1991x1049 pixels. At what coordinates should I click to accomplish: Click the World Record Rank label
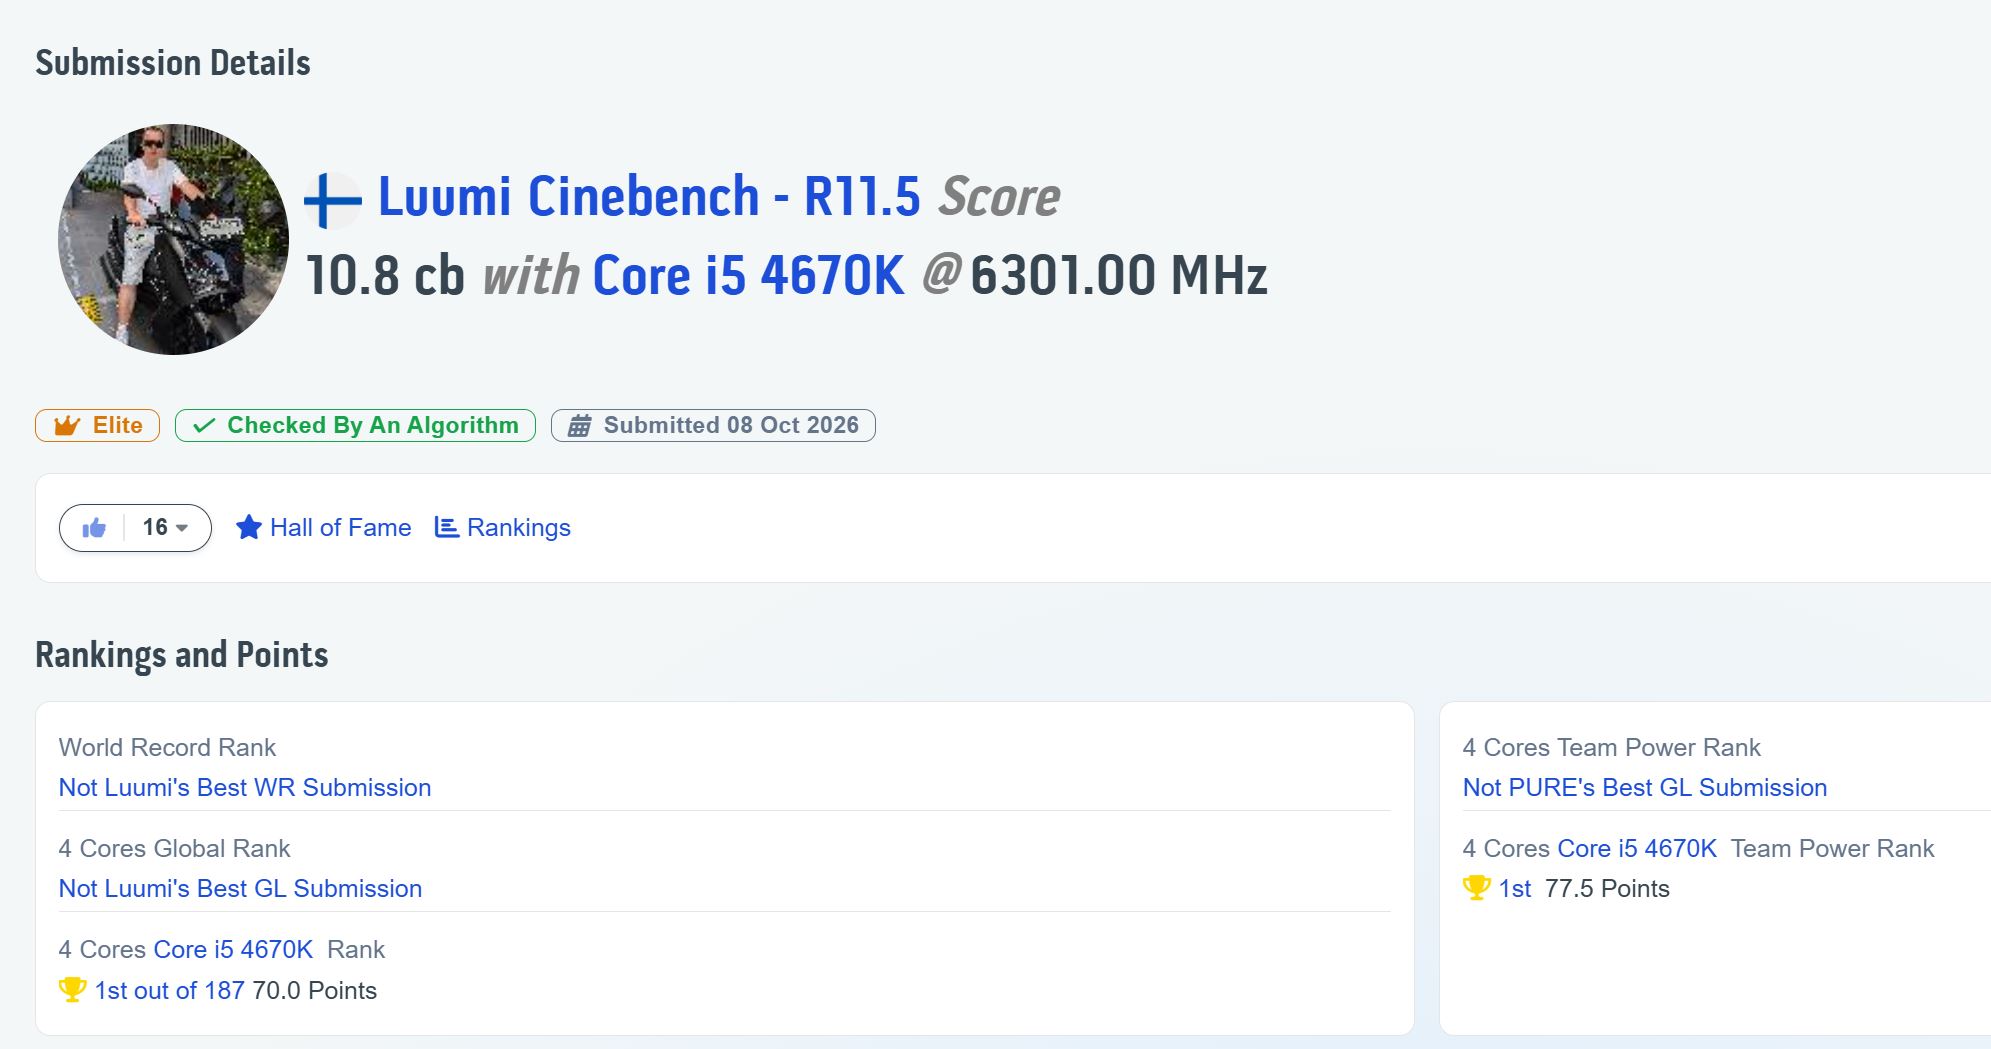click(167, 748)
